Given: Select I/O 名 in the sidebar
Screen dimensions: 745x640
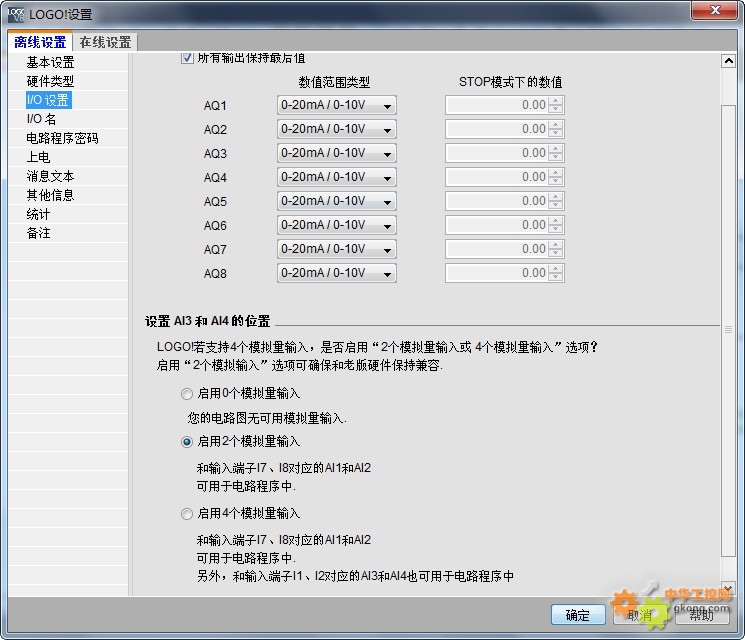Looking at the screenshot, I should pos(41,119).
